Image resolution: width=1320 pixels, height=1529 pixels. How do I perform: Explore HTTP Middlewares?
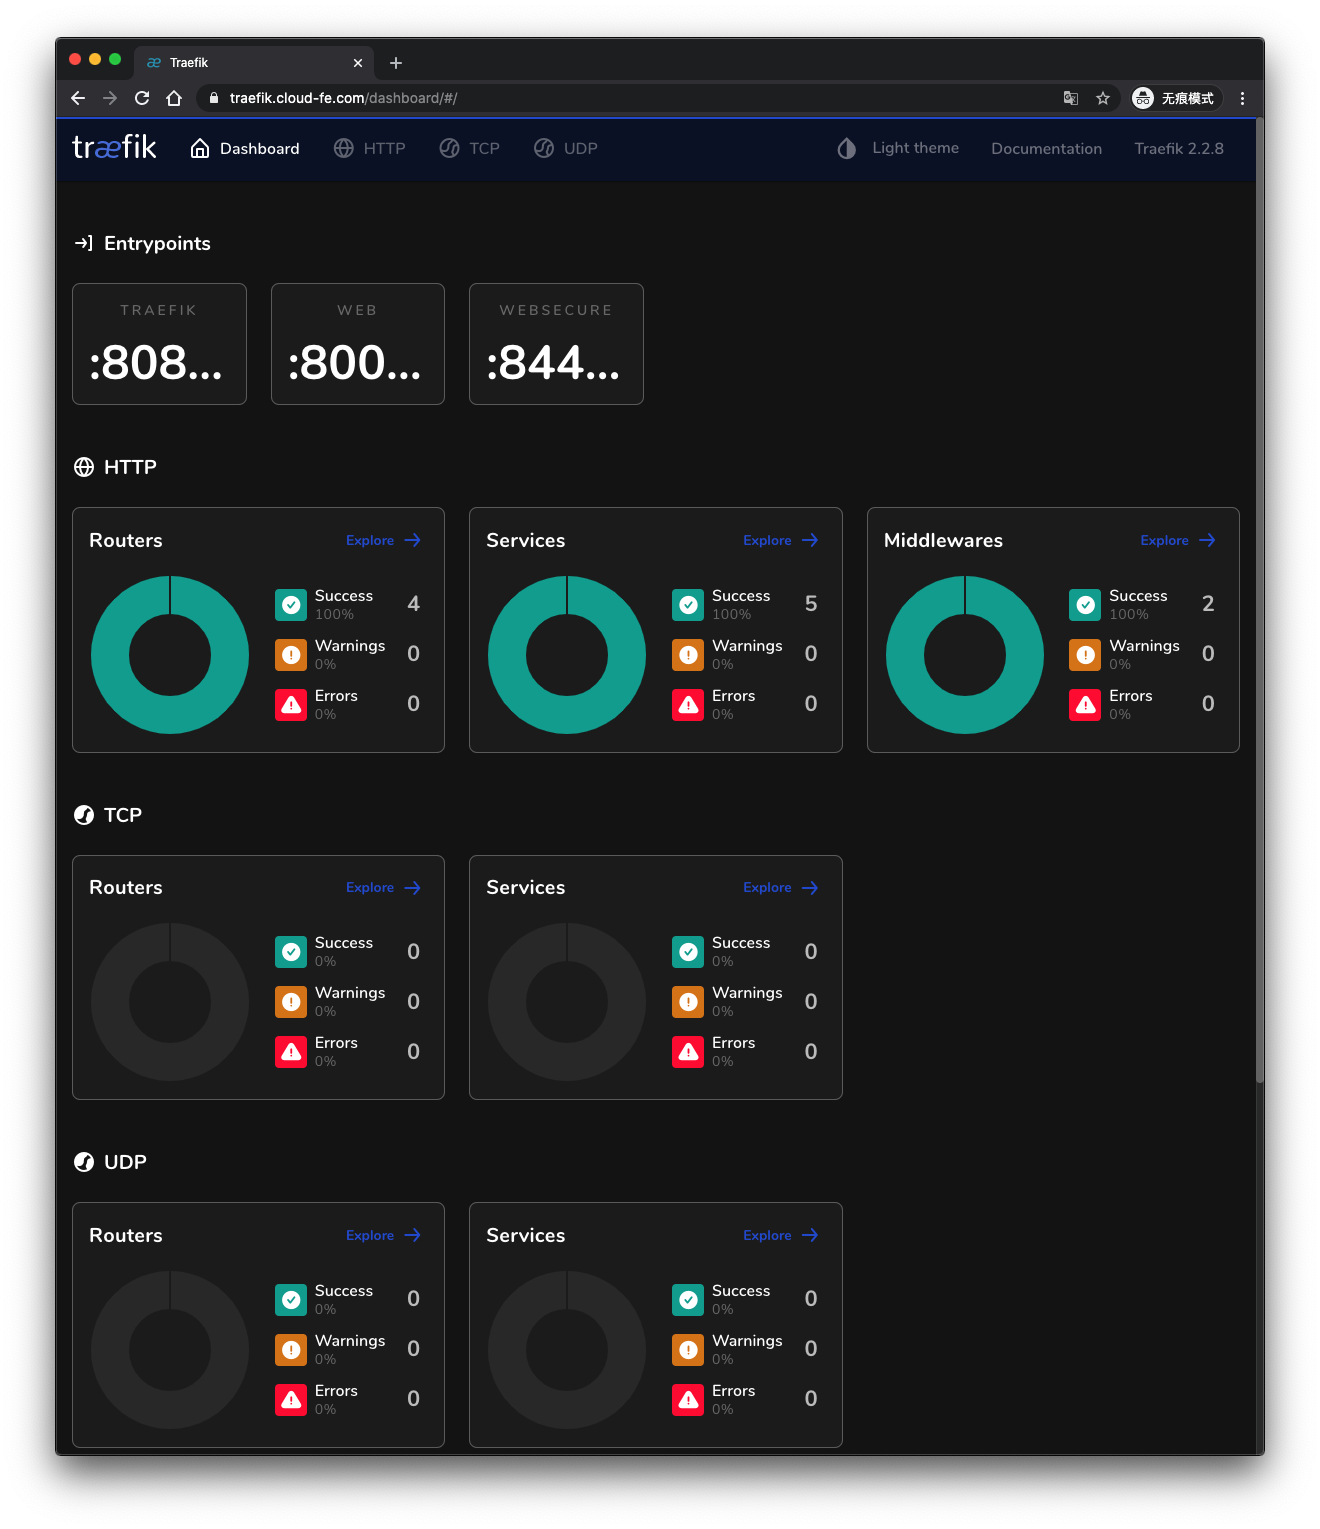1178,540
